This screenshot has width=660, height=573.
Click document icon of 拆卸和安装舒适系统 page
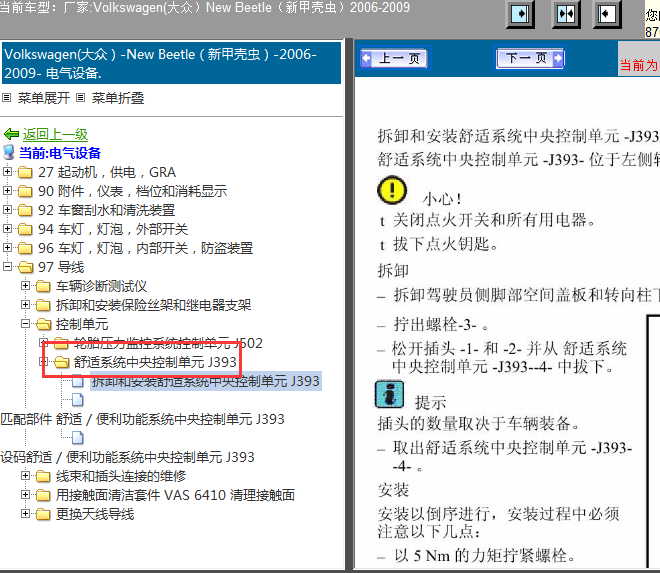(x=77, y=381)
